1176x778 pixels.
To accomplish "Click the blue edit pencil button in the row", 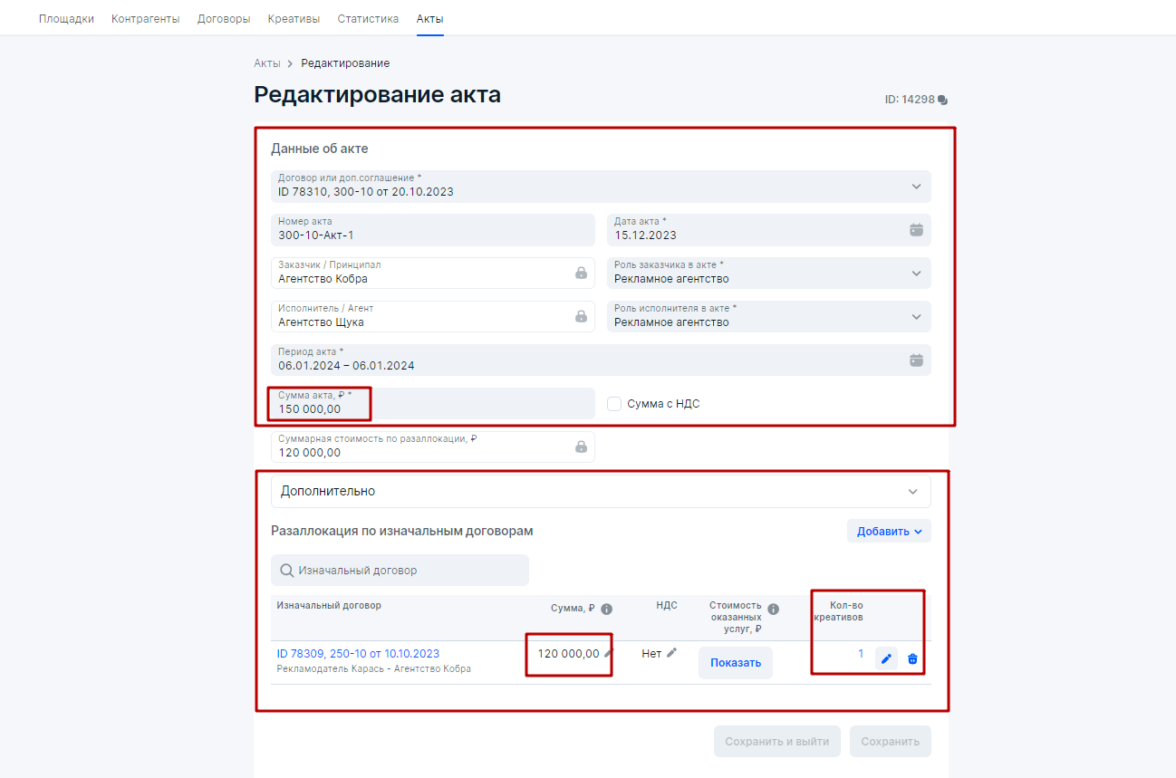I will [x=886, y=659].
